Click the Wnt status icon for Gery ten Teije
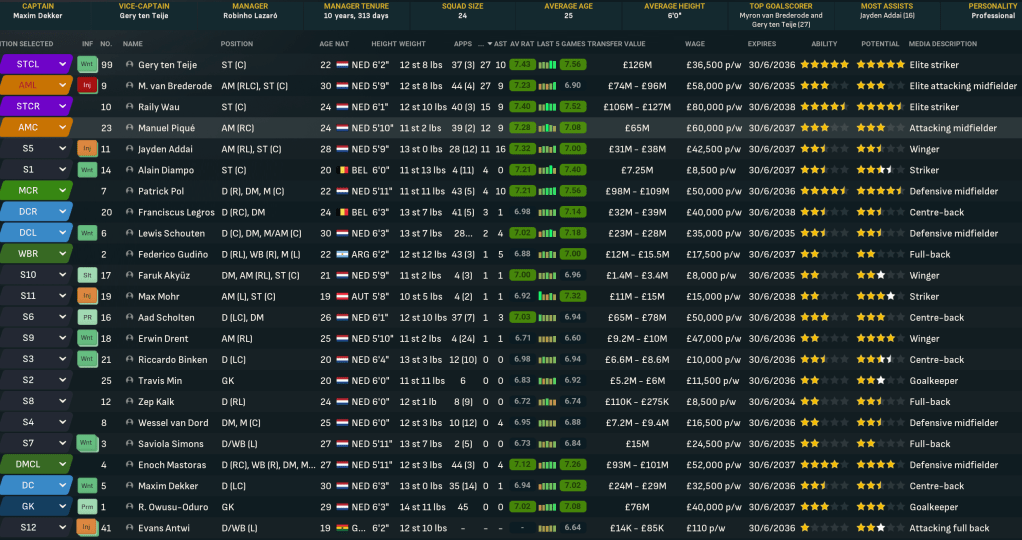Screen dimensions: 1022x540 (87, 65)
